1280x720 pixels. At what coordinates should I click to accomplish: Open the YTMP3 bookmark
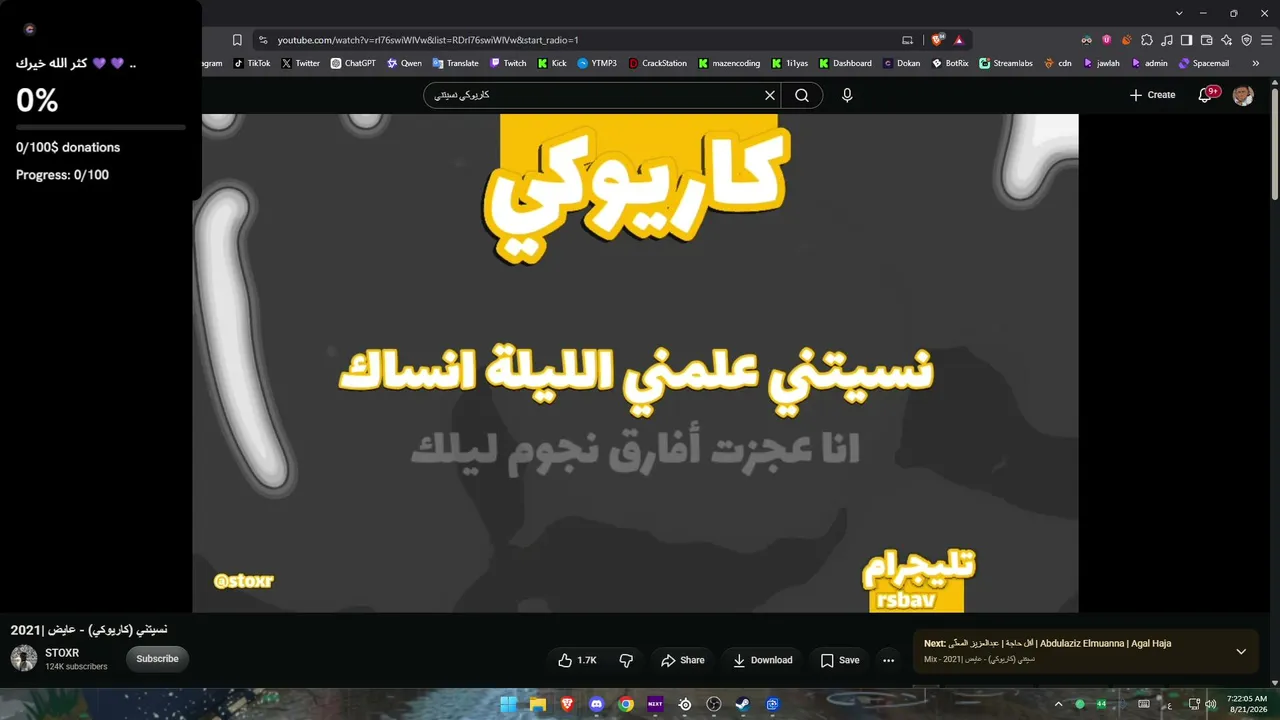point(597,63)
